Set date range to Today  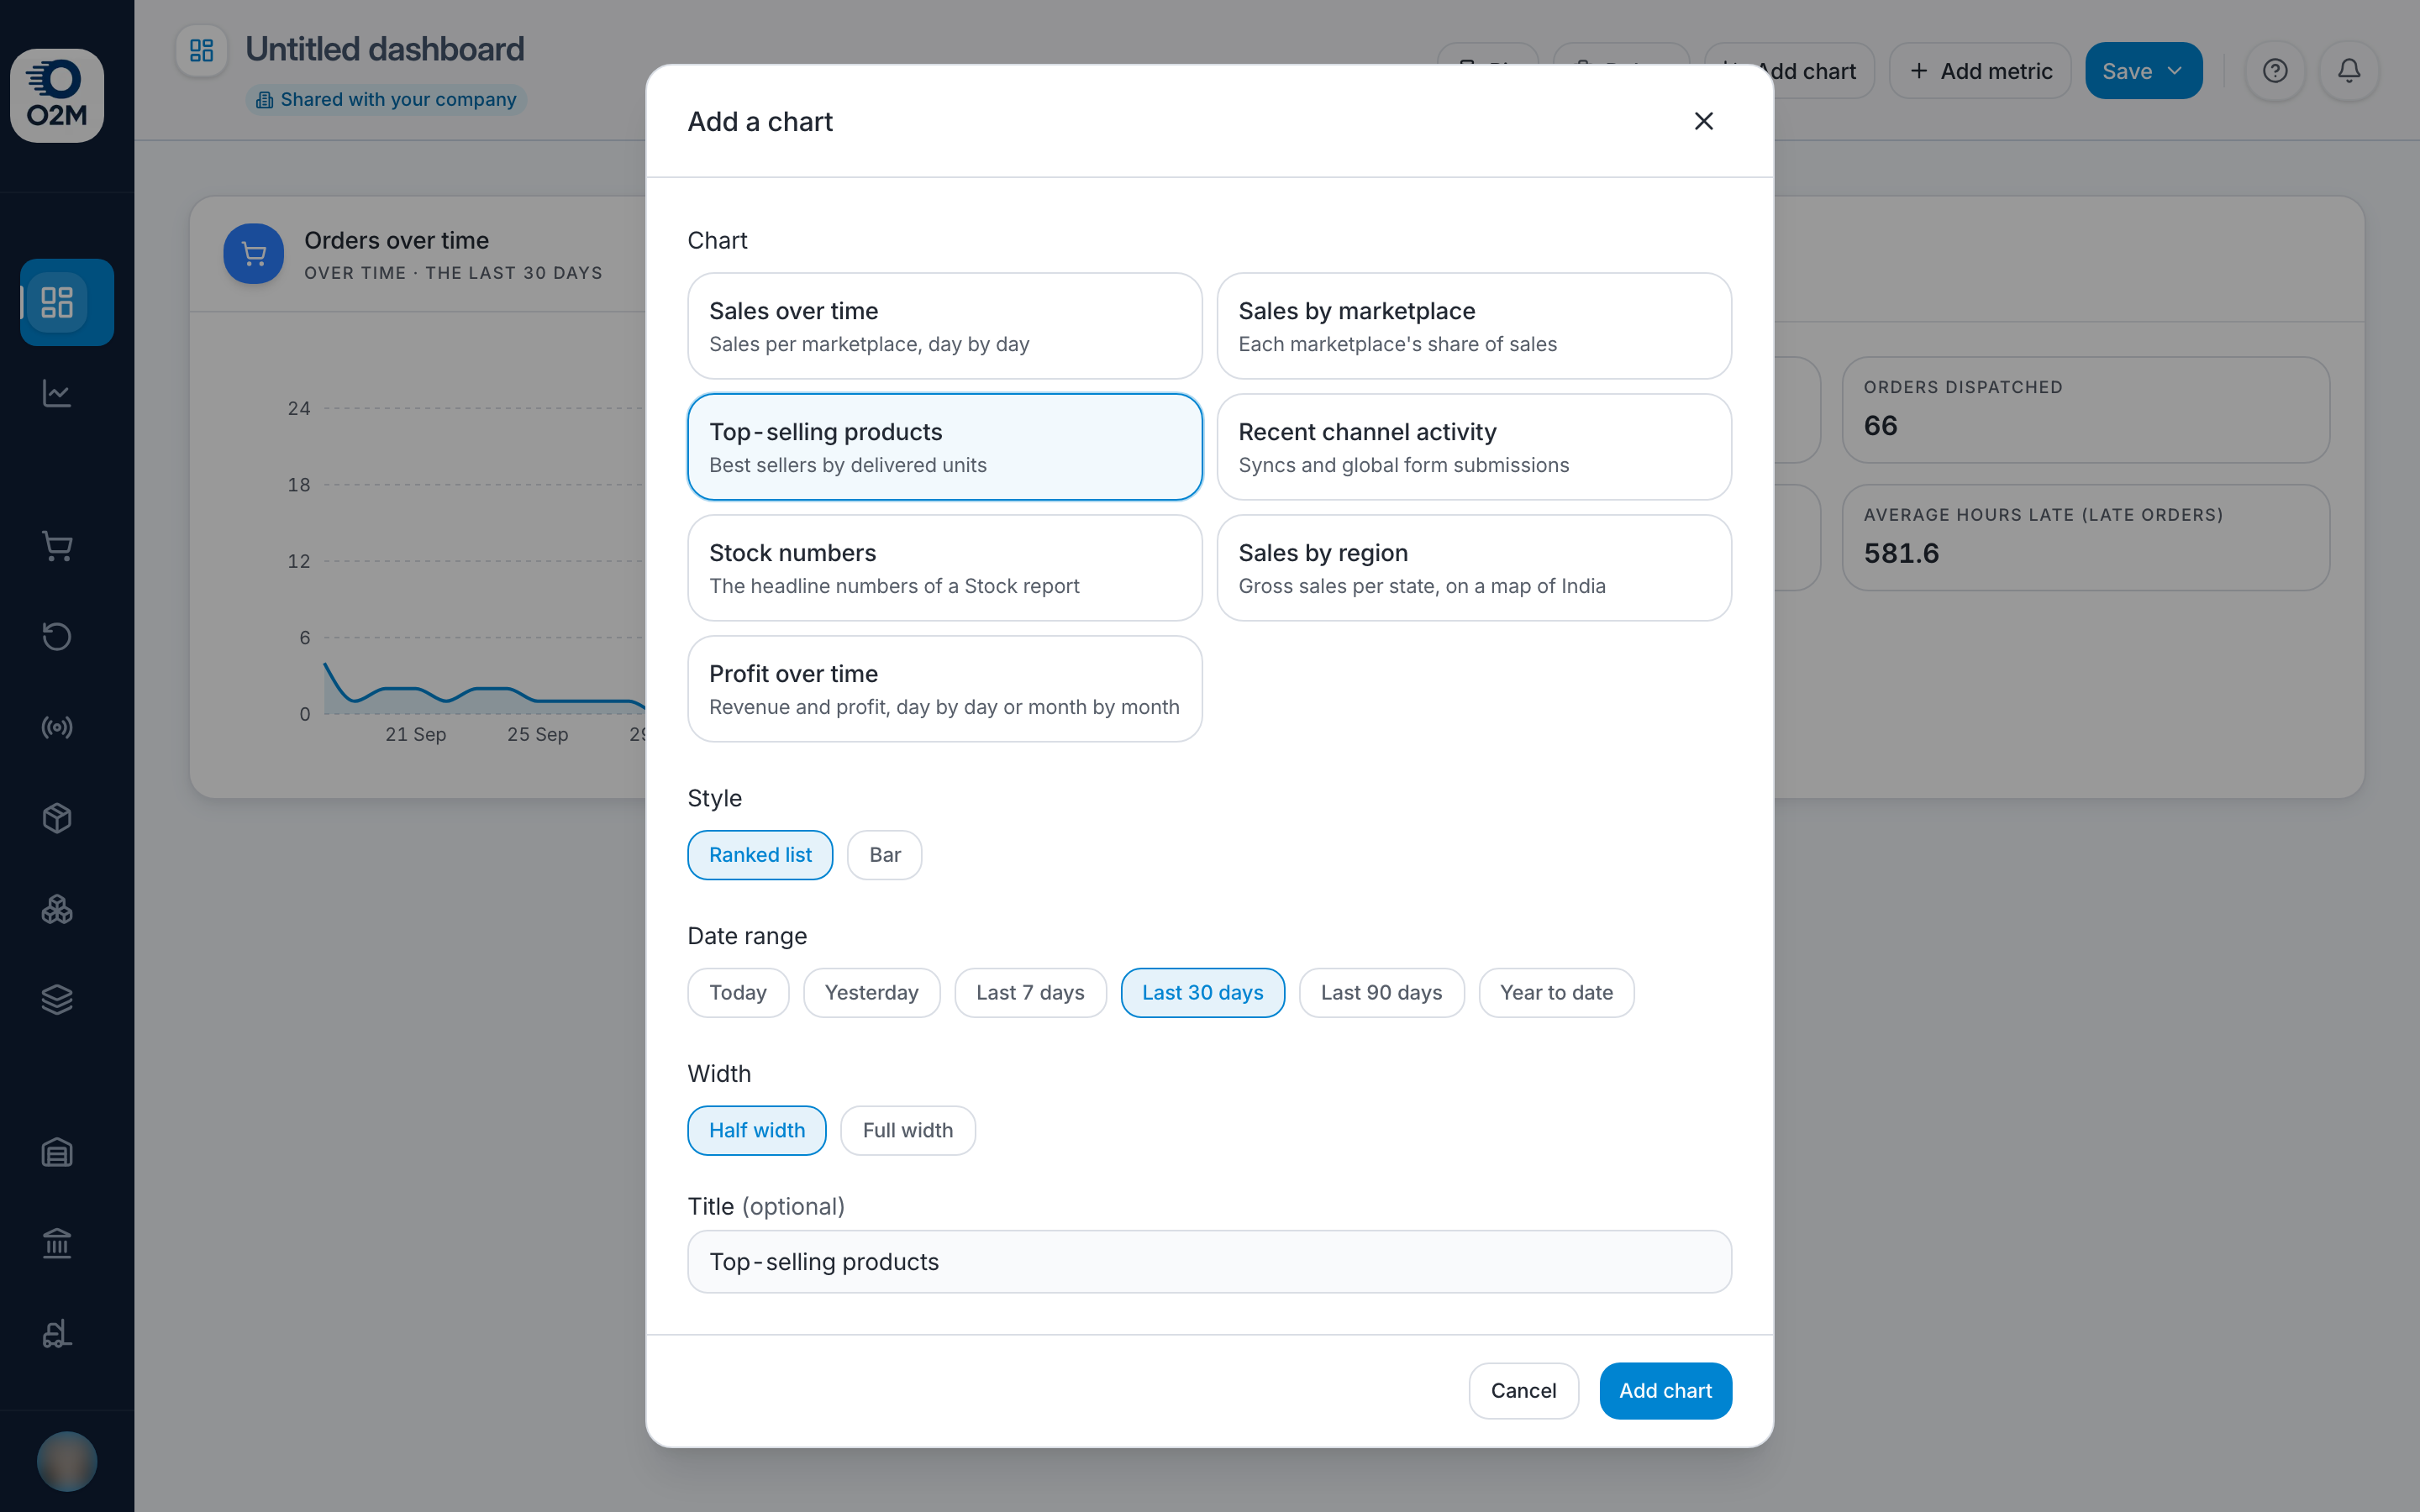point(738,993)
